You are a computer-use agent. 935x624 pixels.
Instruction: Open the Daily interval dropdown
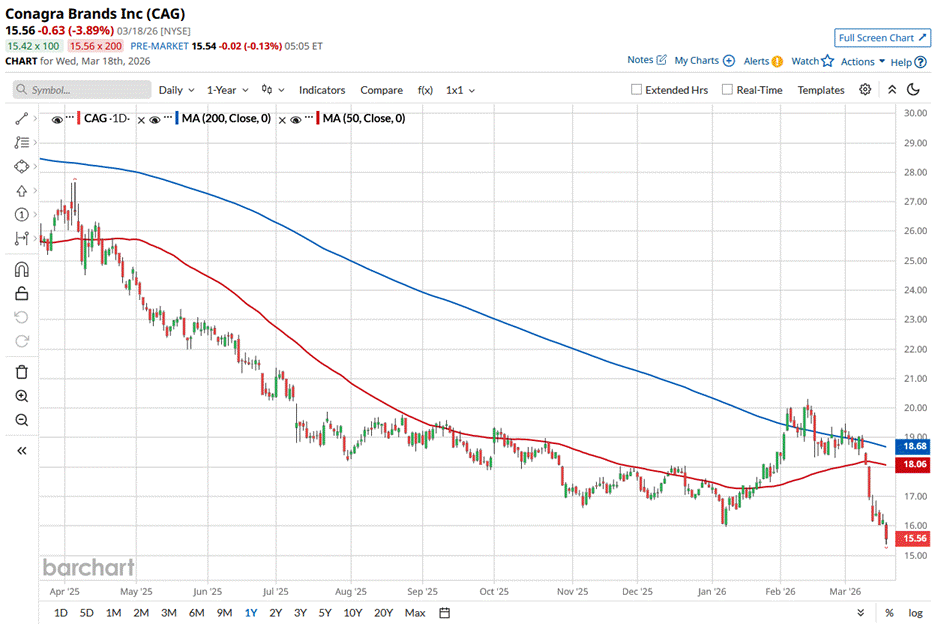177,90
